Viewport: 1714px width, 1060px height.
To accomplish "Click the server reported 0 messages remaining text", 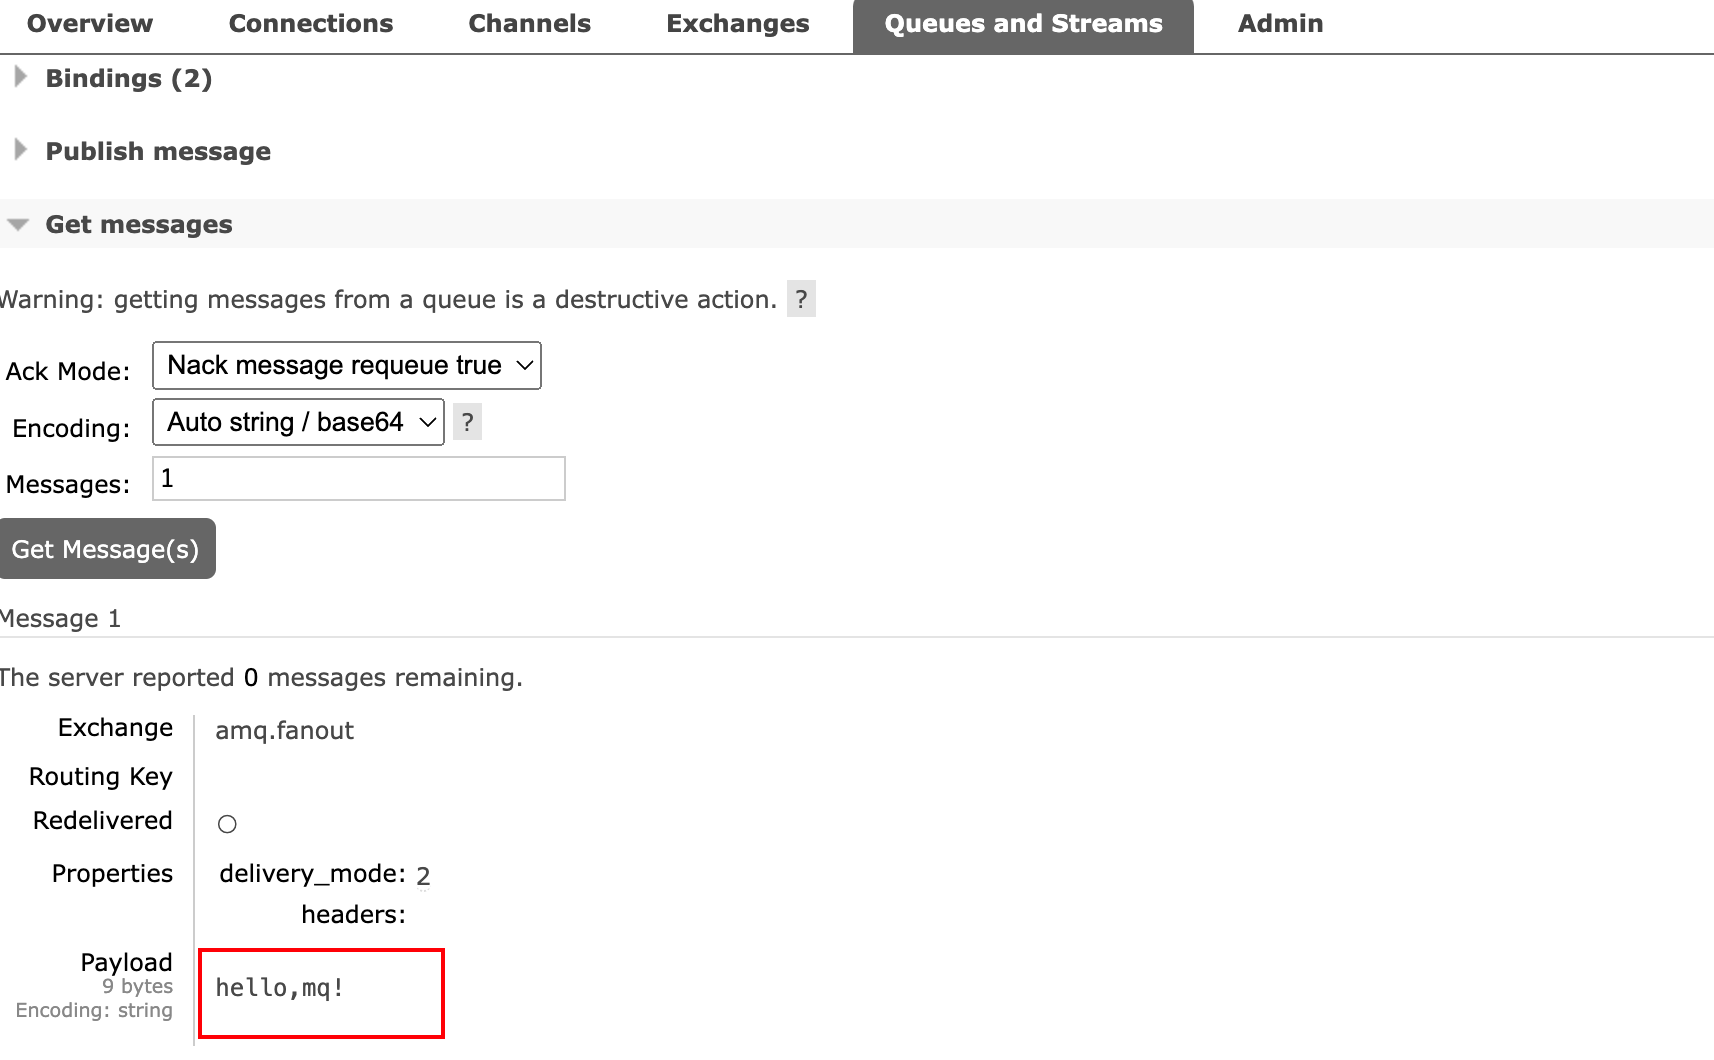I will 261,678.
